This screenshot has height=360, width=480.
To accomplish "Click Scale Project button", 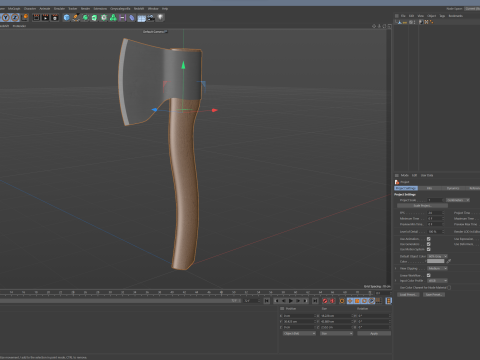I will (422, 206).
